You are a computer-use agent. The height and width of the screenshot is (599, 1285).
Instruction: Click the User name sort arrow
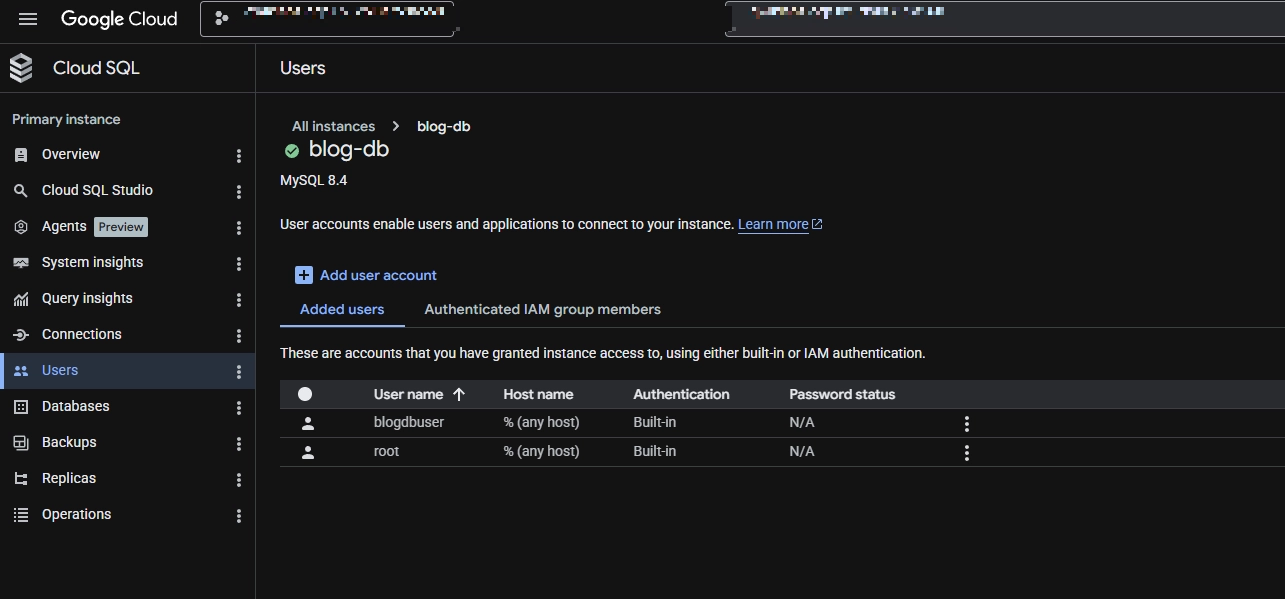tap(459, 394)
